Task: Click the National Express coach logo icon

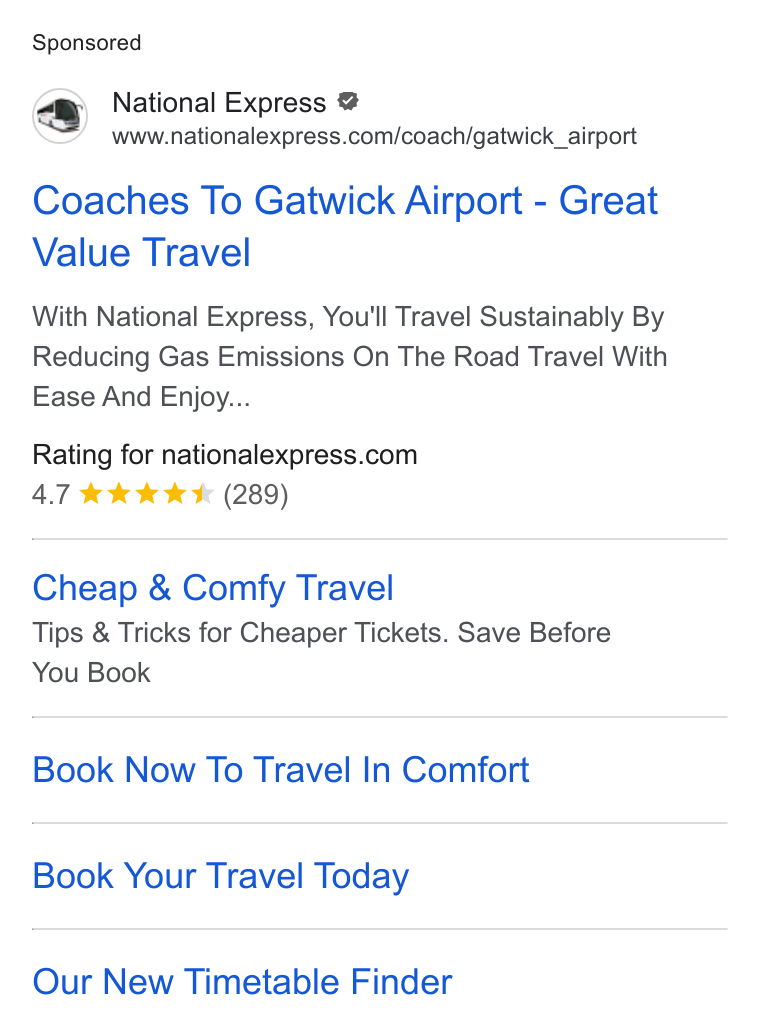Action: (60, 116)
